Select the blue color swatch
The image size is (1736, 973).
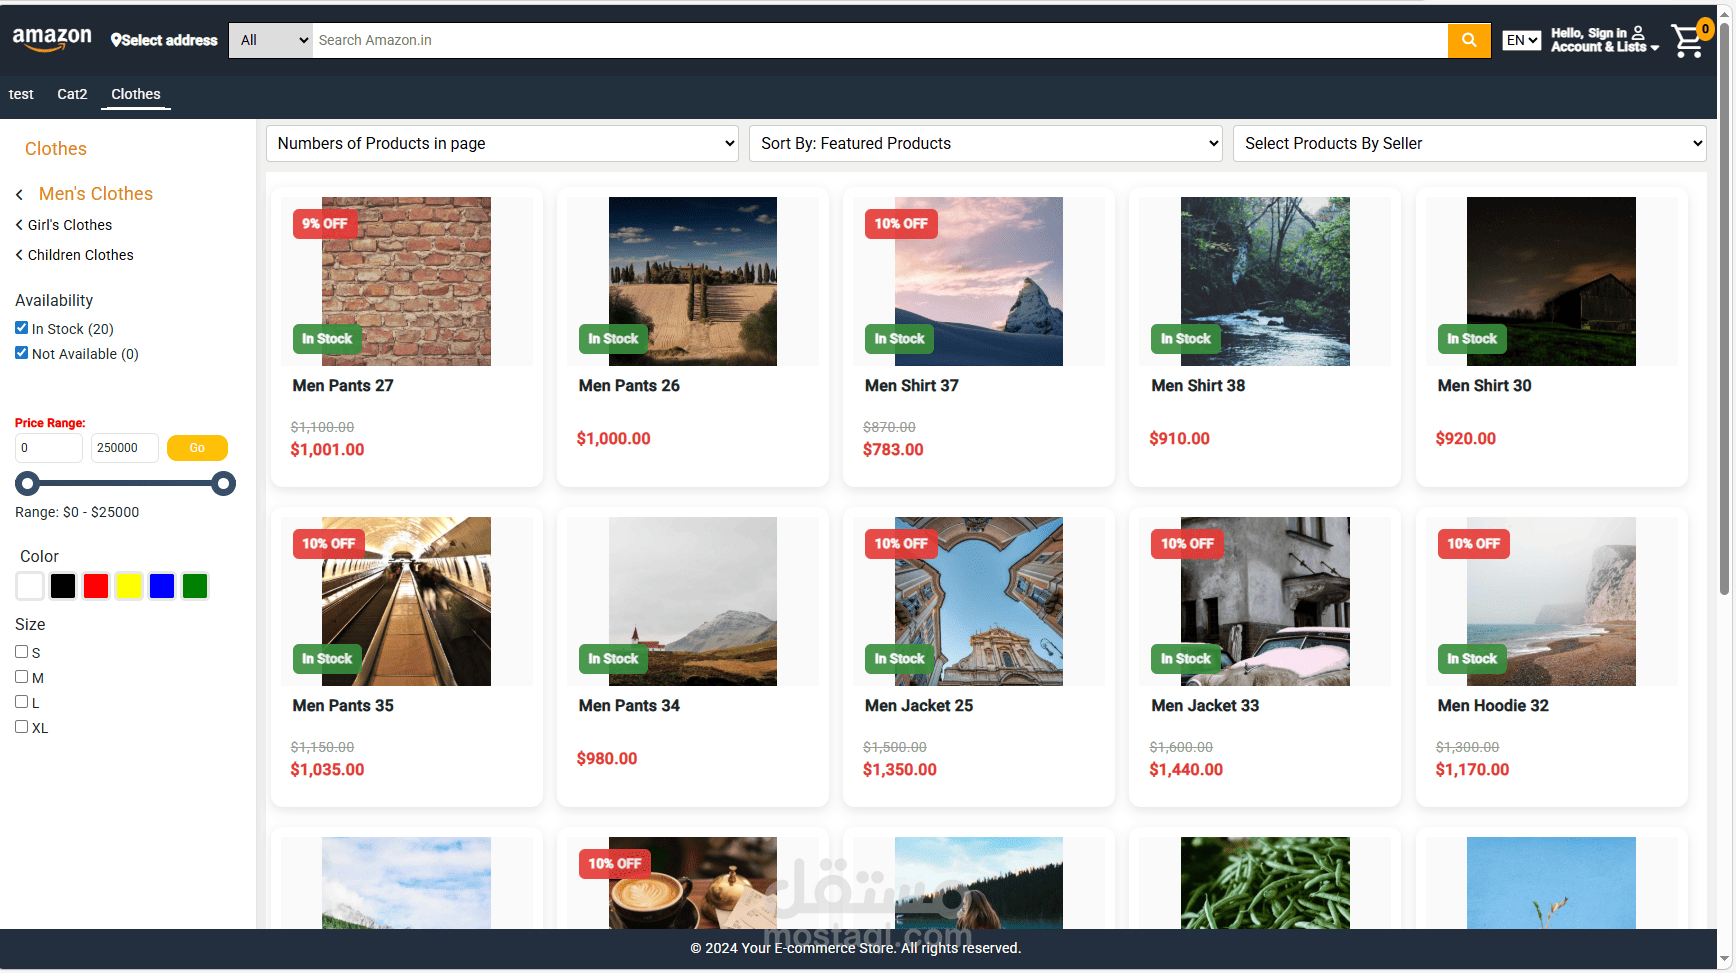[162, 586]
